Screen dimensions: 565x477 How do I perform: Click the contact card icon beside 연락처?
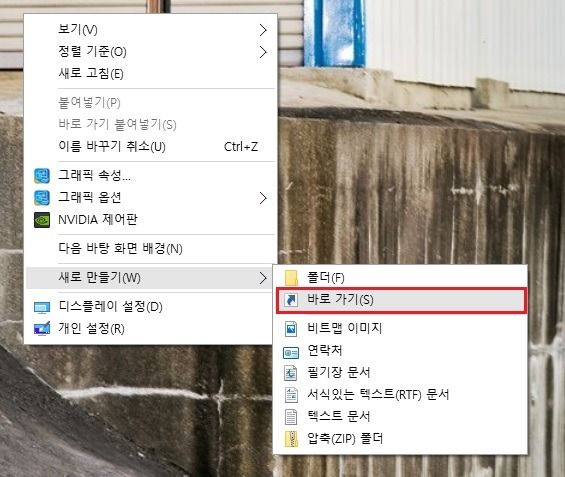[291, 353]
